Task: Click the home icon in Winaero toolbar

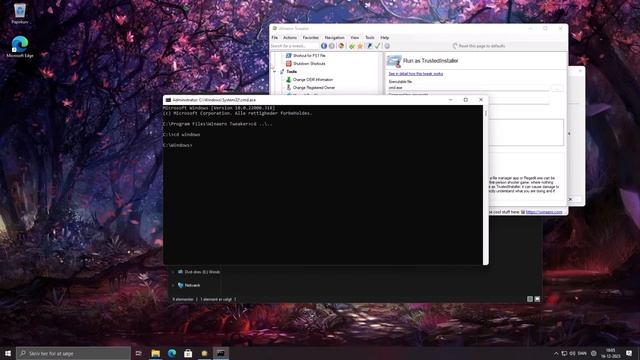Action: click(341, 46)
